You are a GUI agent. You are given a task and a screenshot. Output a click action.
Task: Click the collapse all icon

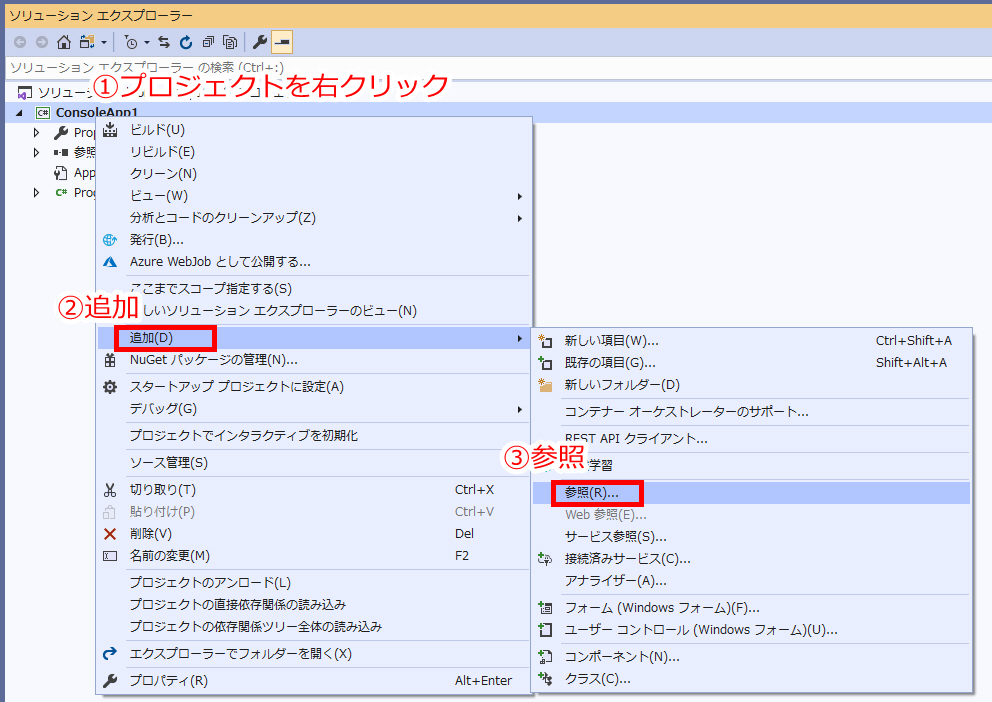(x=208, y=42)
